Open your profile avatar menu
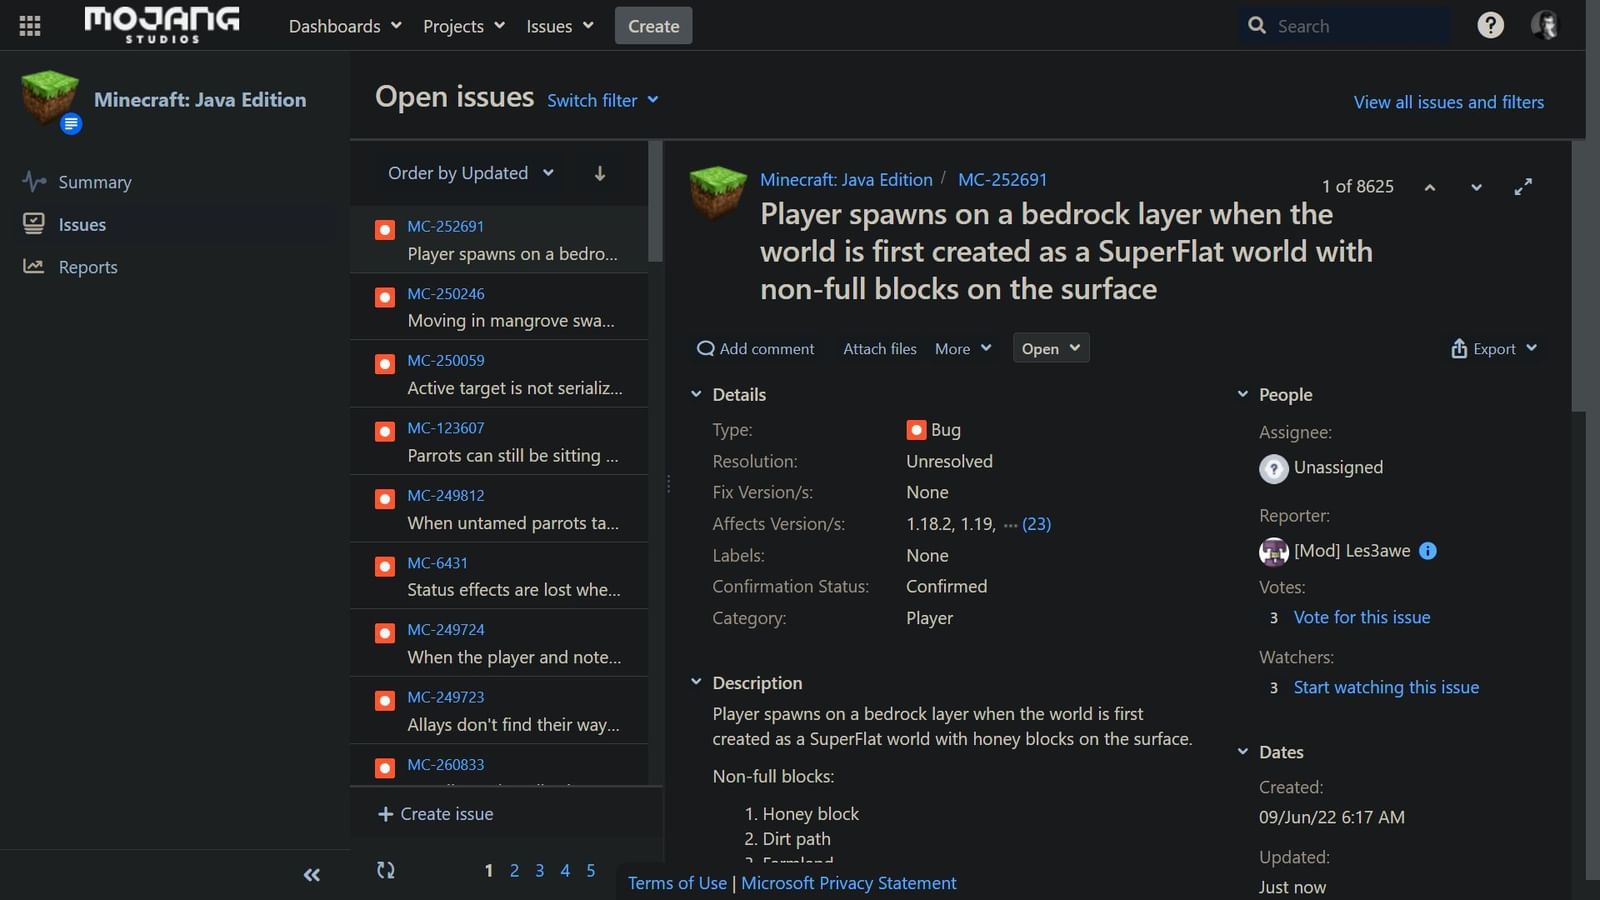The width and height of the screenshot is (1600, 900). pyautogui.click(x=1544, y=25)
